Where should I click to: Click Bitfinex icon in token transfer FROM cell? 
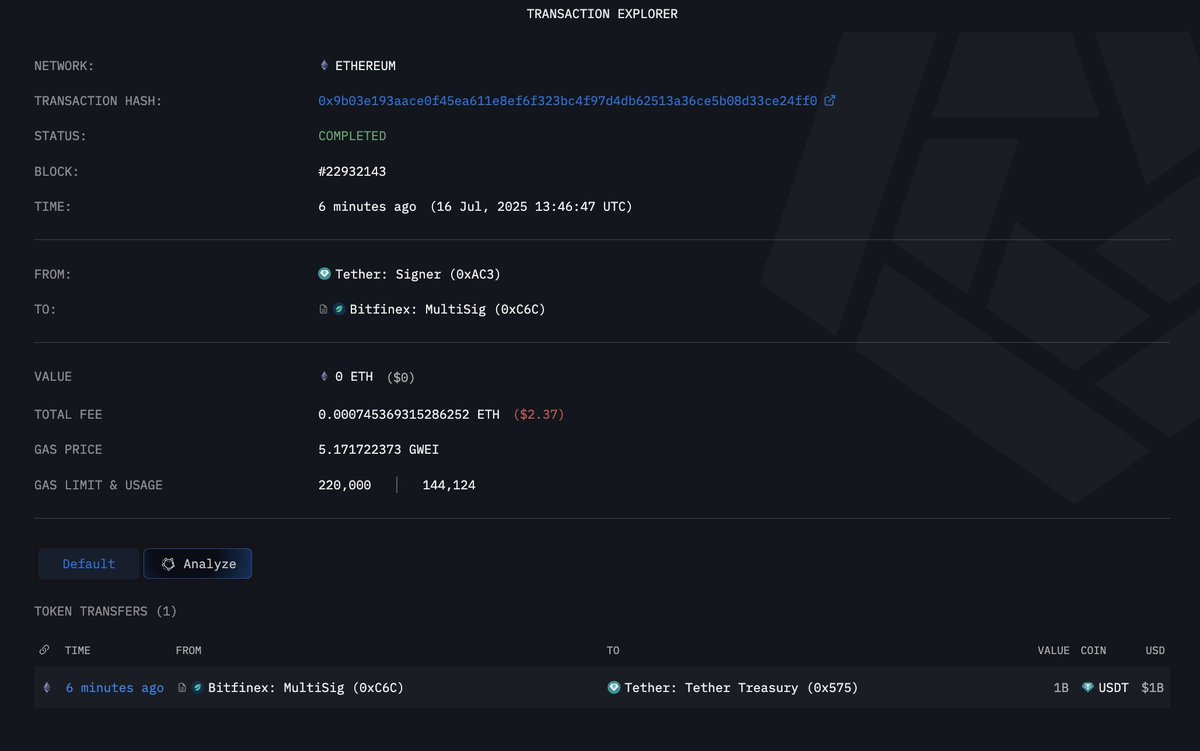pos(198,688)
